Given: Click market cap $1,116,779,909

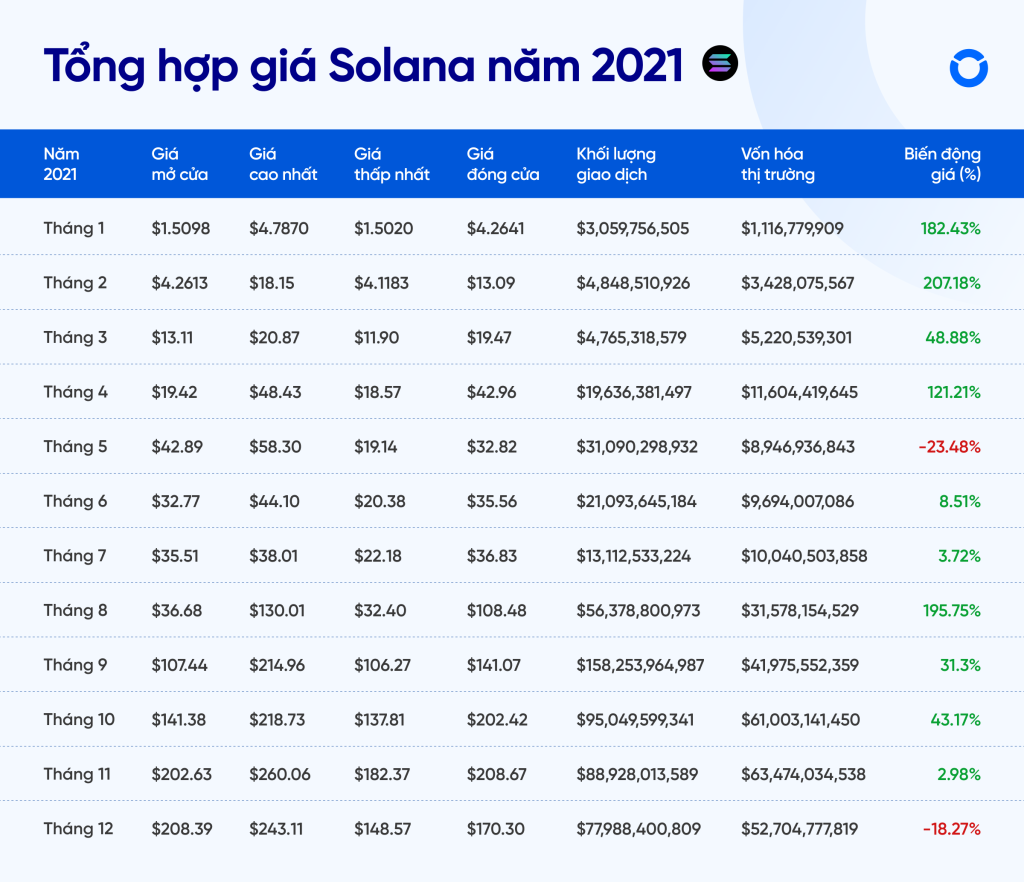Looking at the screenshot, I should tap(792, 228).
